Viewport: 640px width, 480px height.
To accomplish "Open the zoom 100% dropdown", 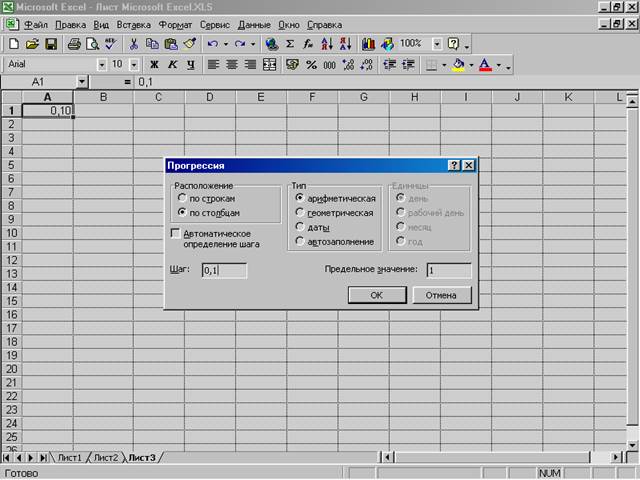I will 436,44.
